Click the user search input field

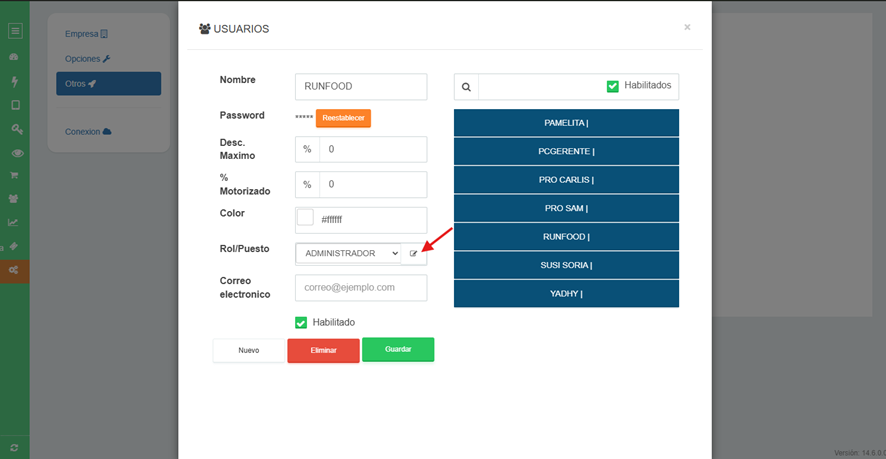[x=540, y=87]
